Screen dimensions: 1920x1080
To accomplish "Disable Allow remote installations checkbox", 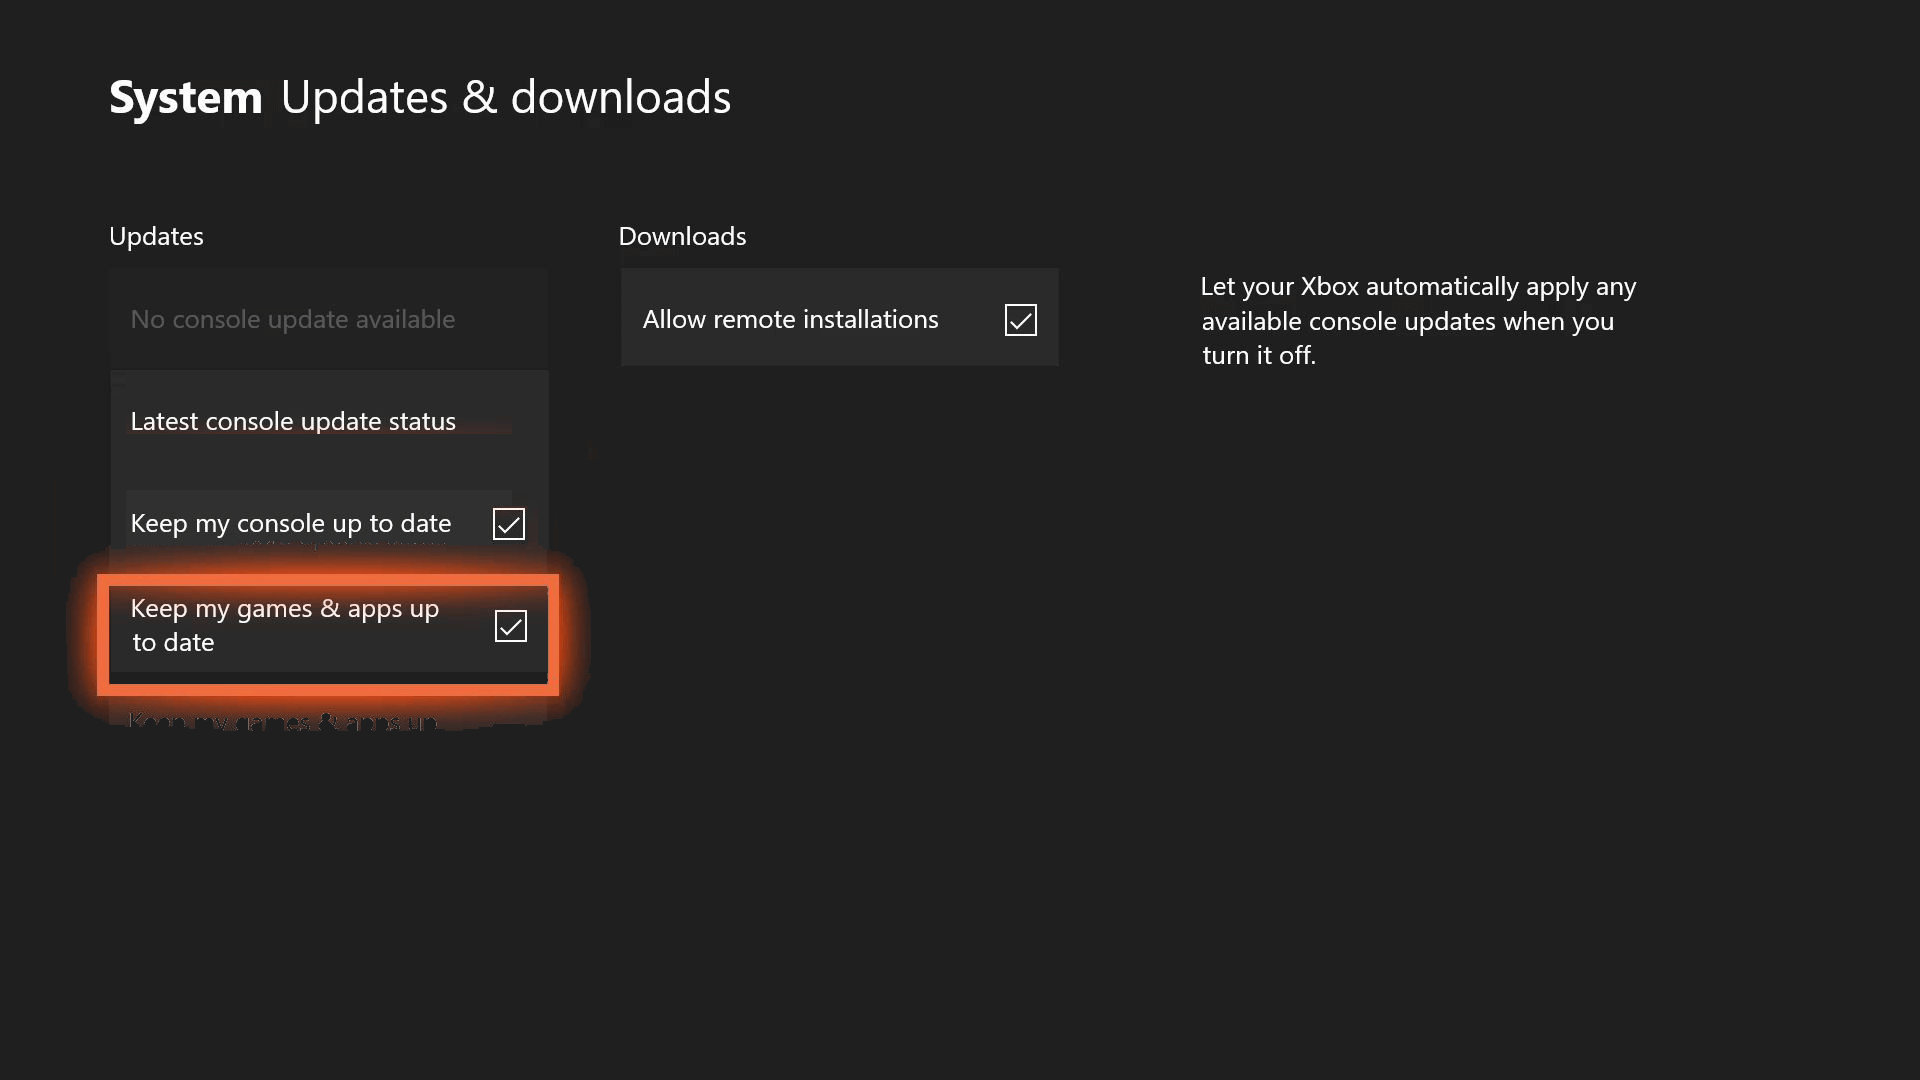I will pyautogui.click(x=1020, y=320).
